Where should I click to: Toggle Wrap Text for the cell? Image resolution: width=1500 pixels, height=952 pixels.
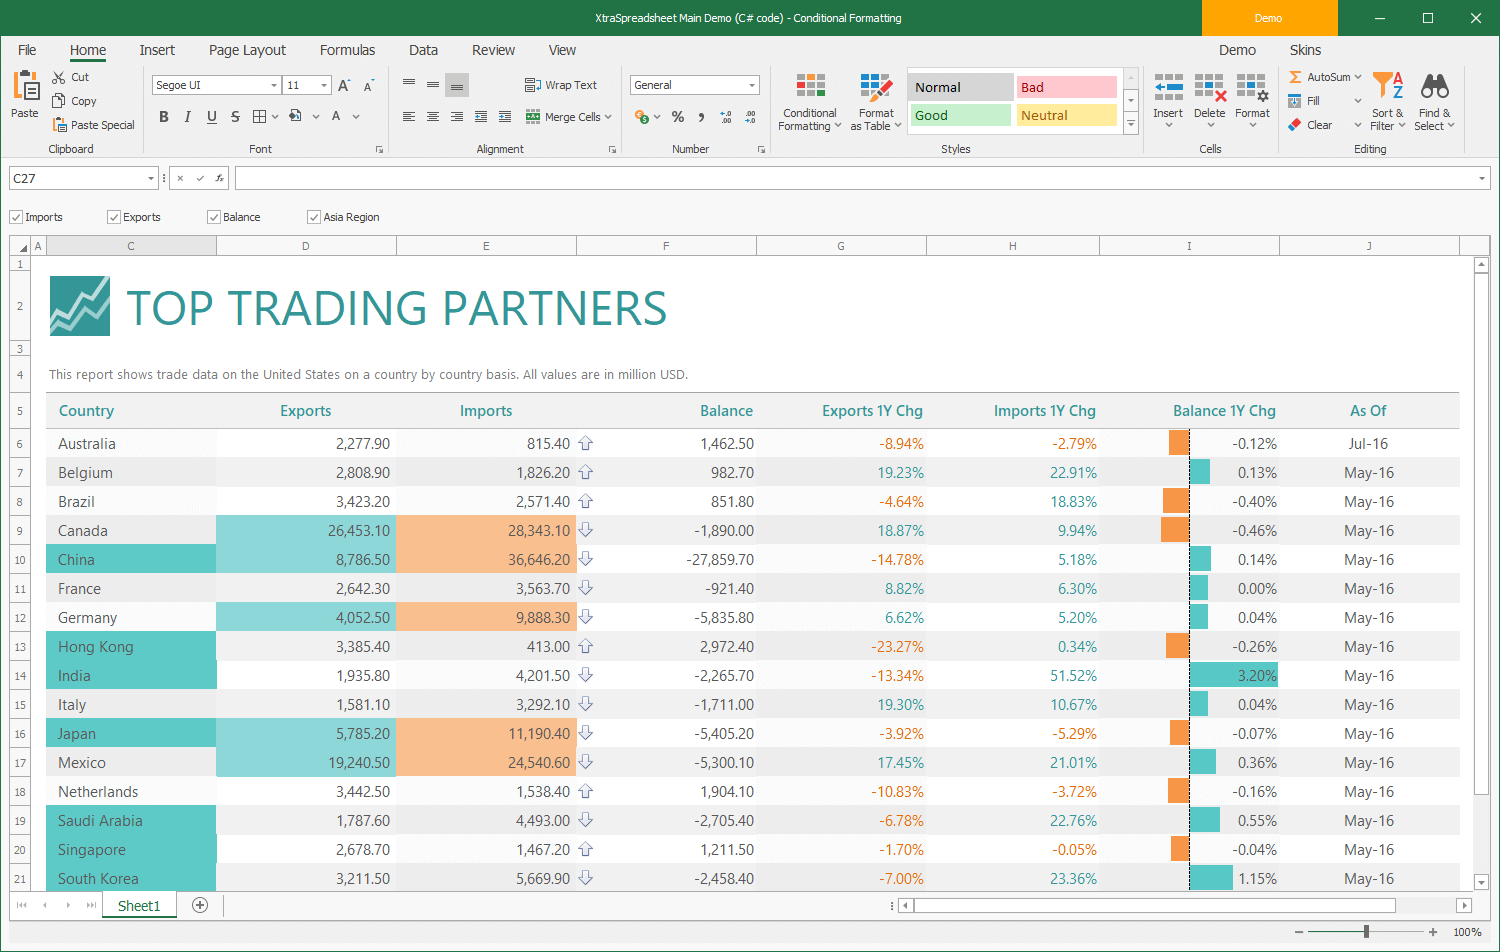[563, 85]
